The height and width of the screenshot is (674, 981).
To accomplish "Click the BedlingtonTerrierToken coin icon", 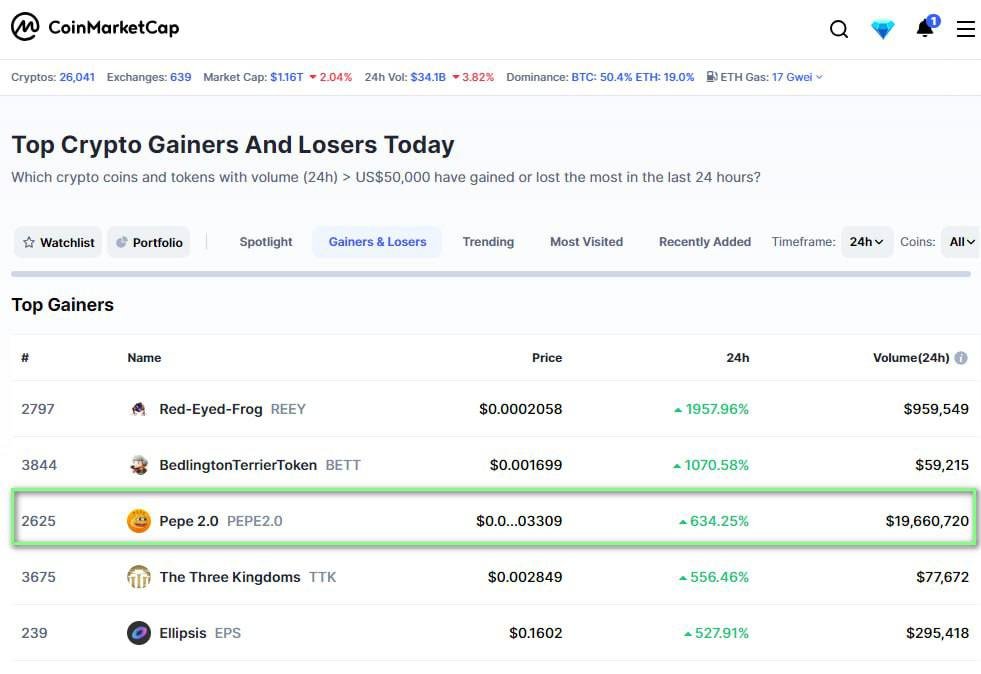I will (x=139, y=465).
